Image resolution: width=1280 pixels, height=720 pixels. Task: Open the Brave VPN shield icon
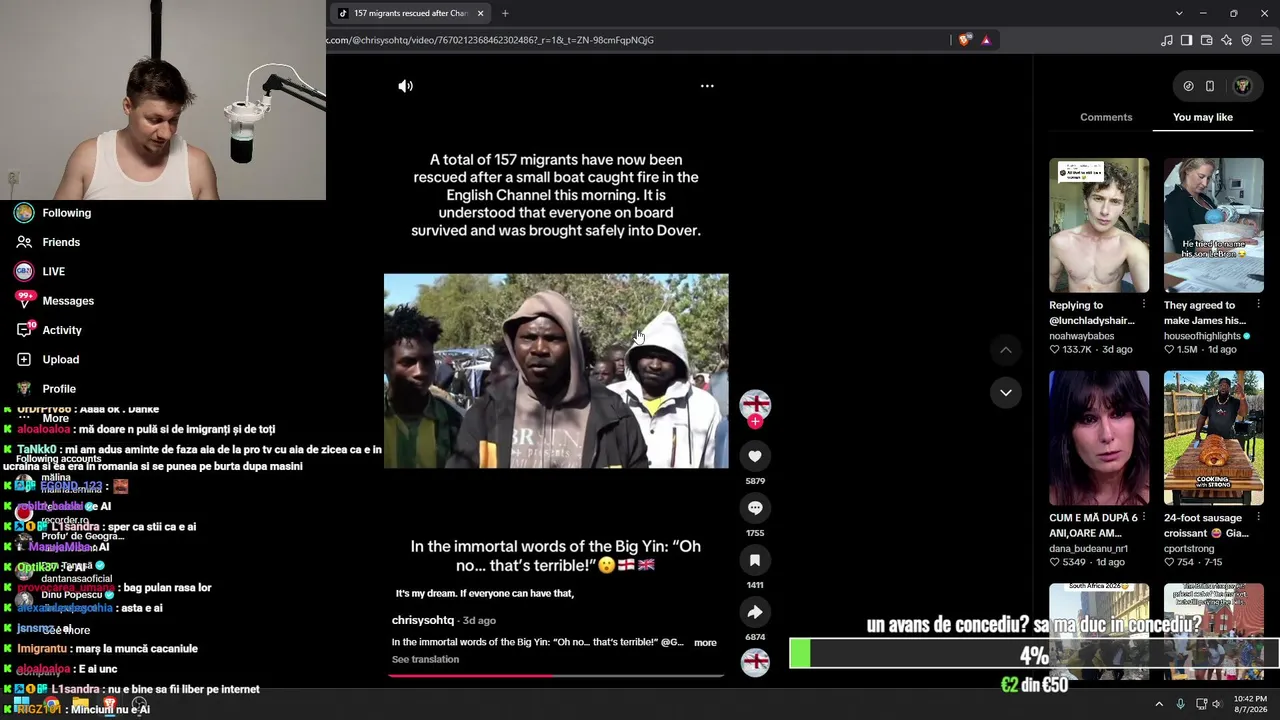[x=1247, y=40]
